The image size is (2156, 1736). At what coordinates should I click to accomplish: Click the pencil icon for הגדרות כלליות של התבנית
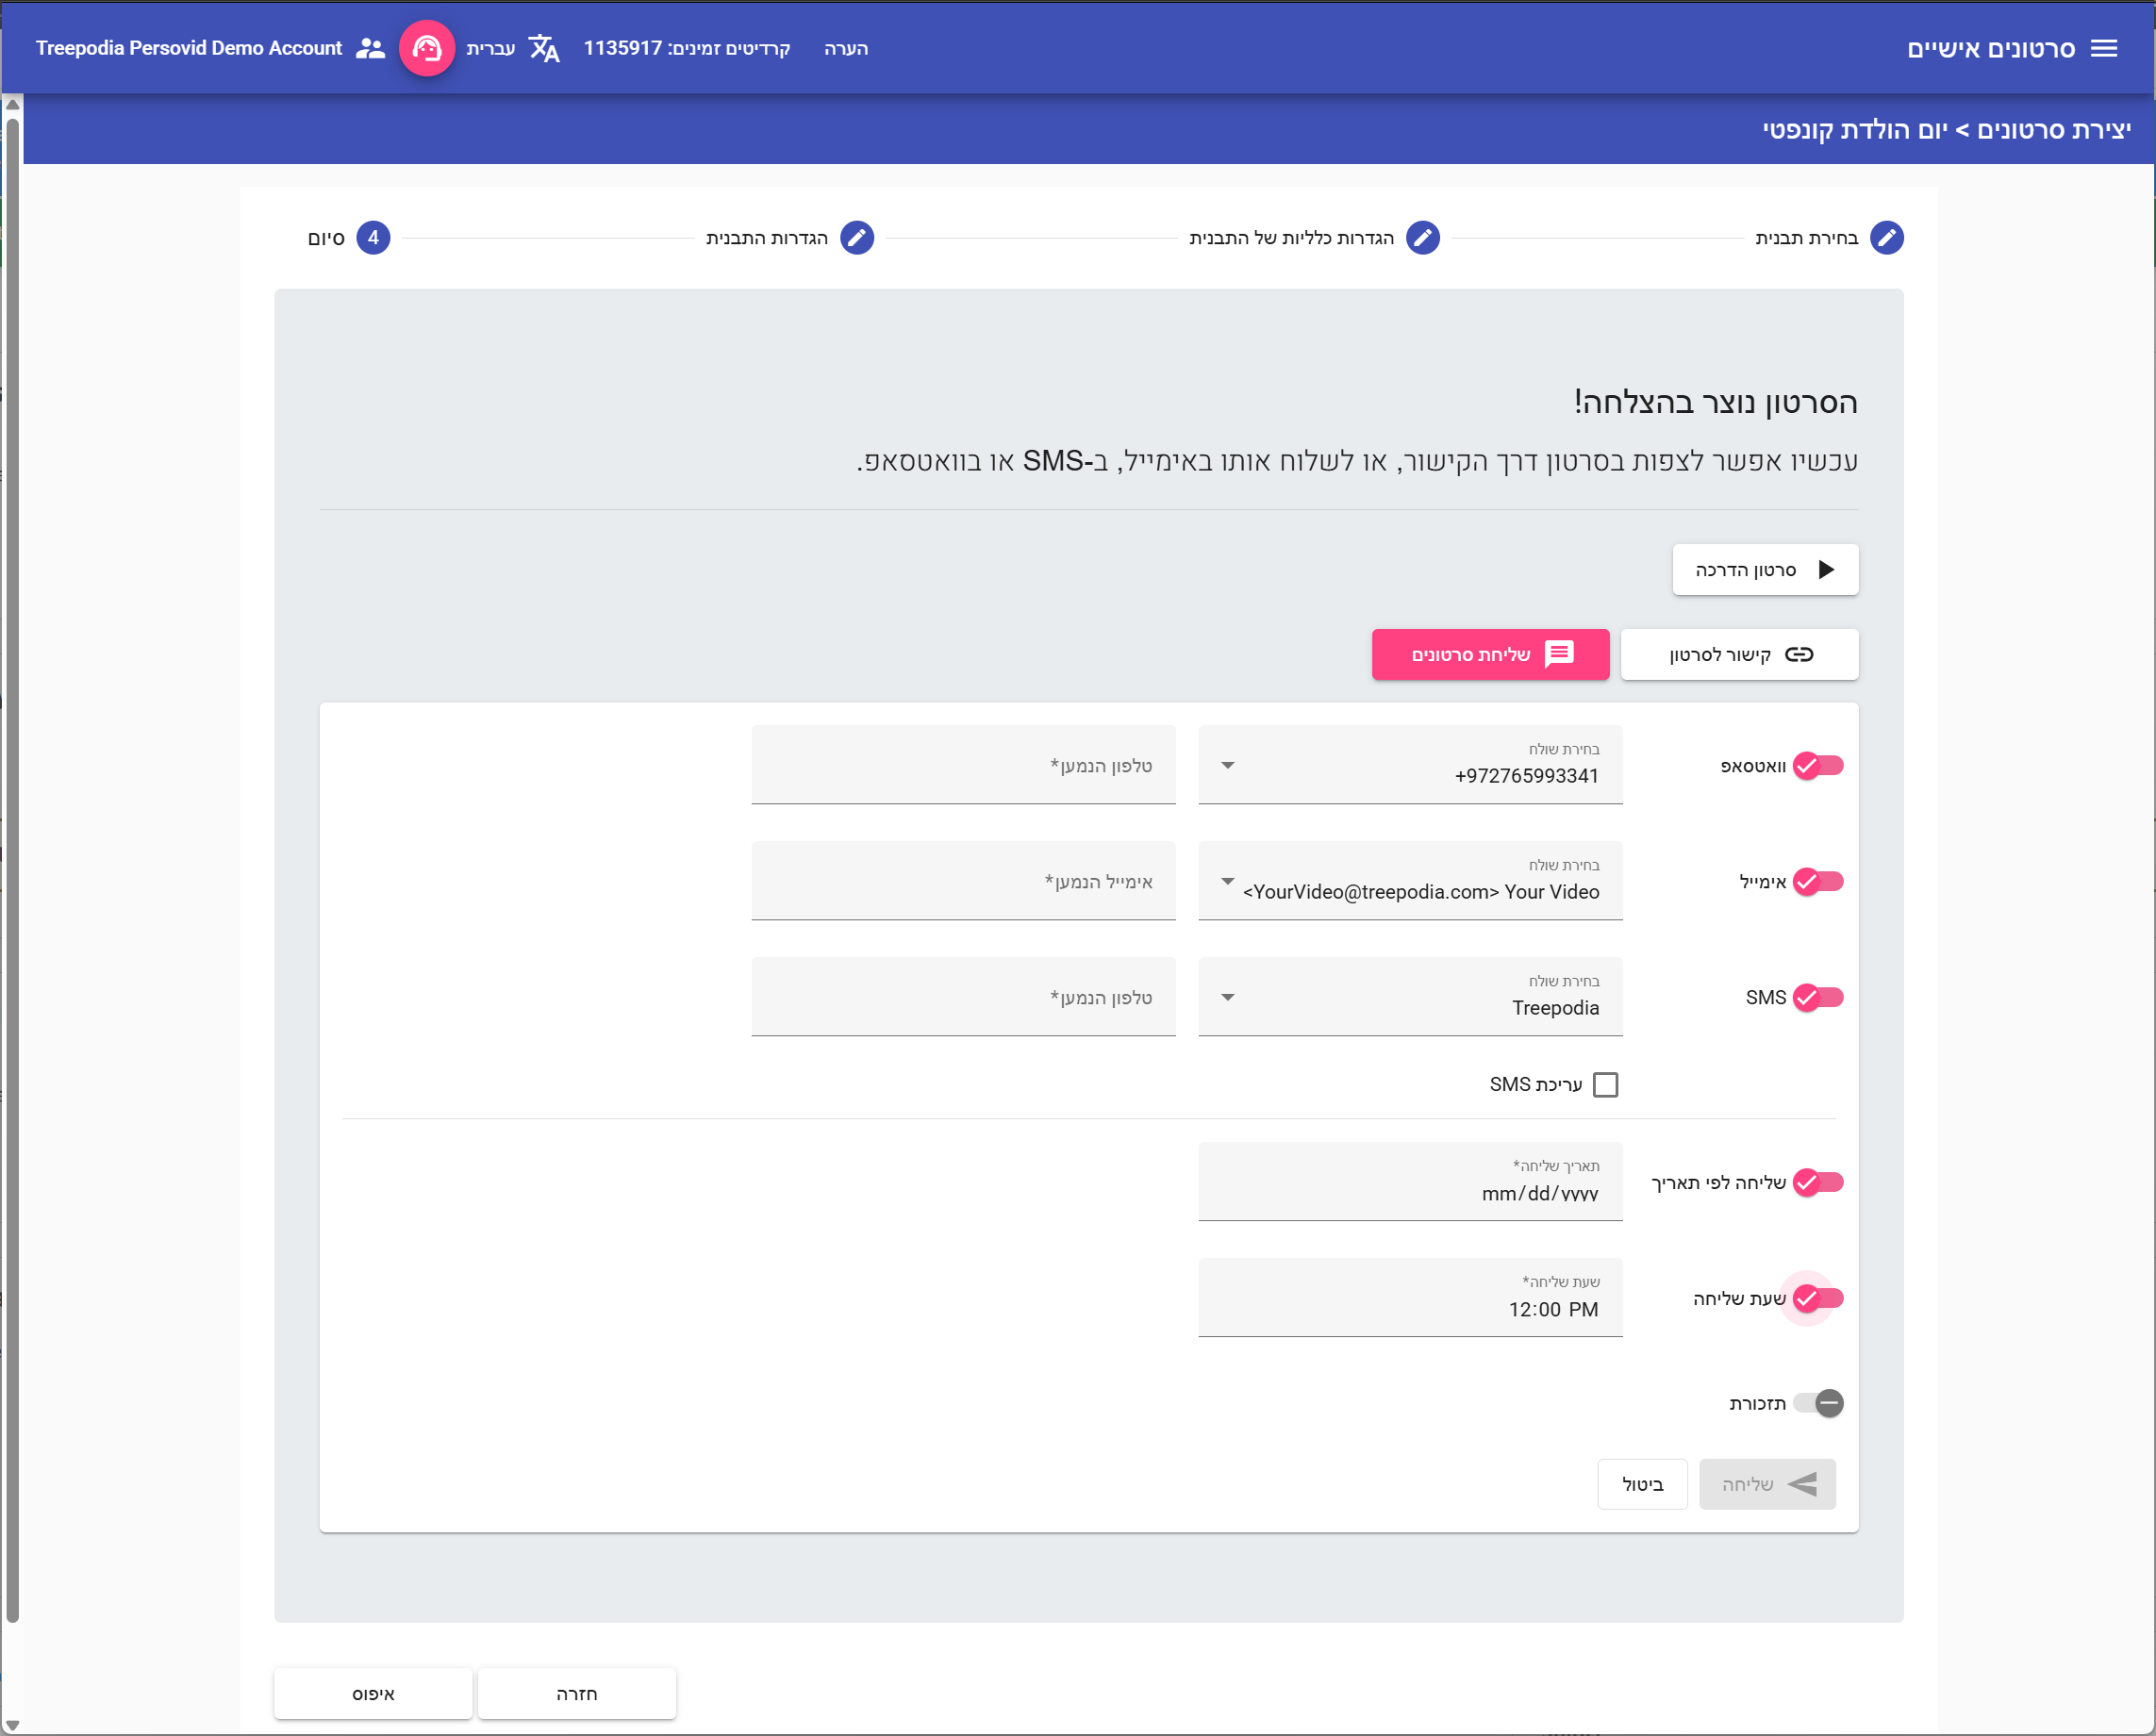pos(1422,238)
